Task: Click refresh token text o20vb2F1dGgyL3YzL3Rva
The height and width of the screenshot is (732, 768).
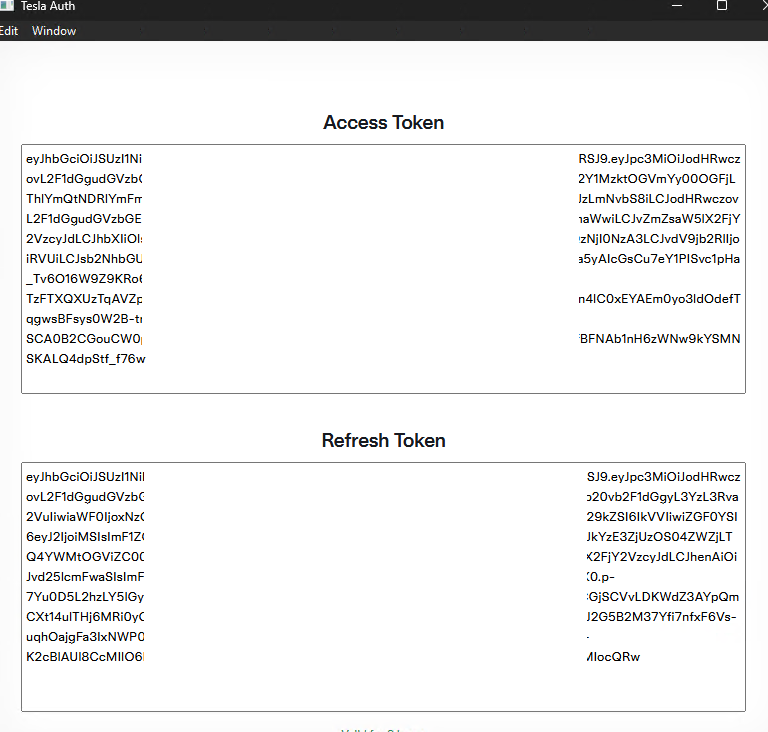Action: (x=663, y=497)
